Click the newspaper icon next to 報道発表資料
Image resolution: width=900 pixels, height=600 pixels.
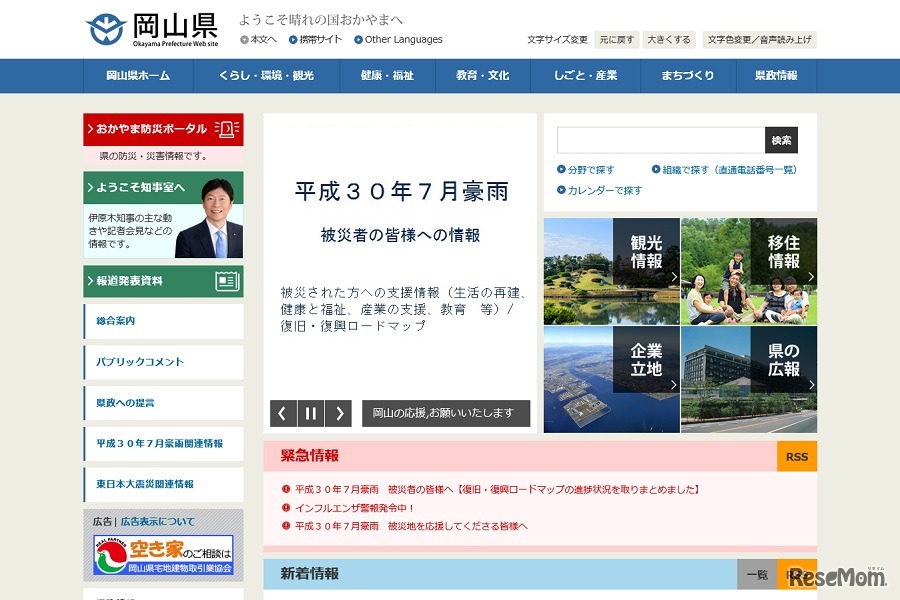click(229, 281)
